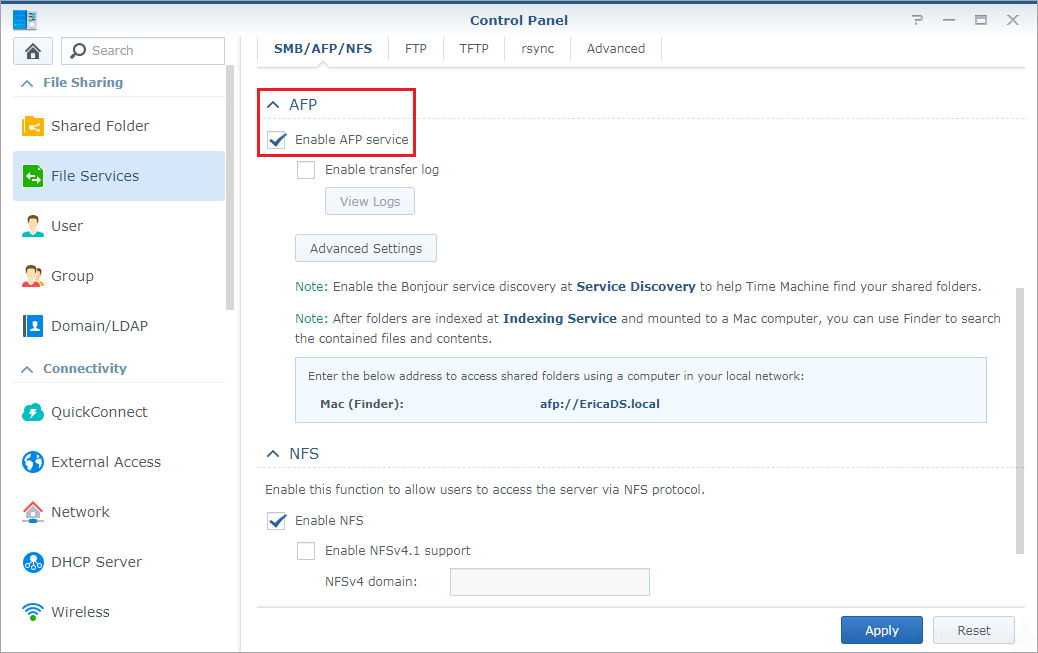The width and height of the screenshot is (1038, 653).
Task: Click the View Logs button
Action: [x=370, y=201]
